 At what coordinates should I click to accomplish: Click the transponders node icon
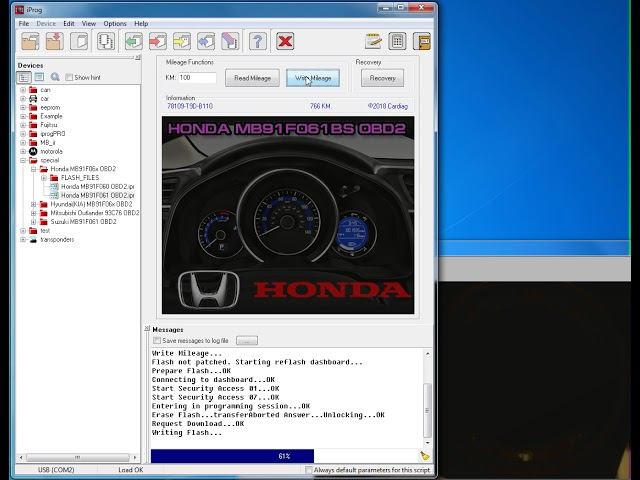point(33,240)
